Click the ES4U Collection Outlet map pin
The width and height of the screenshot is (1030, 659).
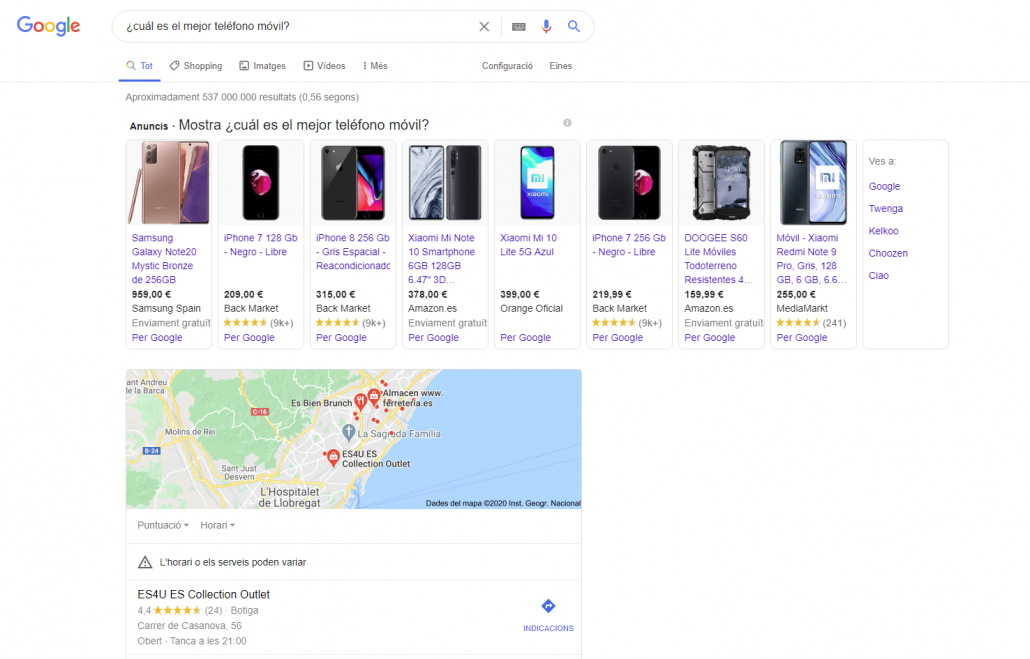click(333, 457)
